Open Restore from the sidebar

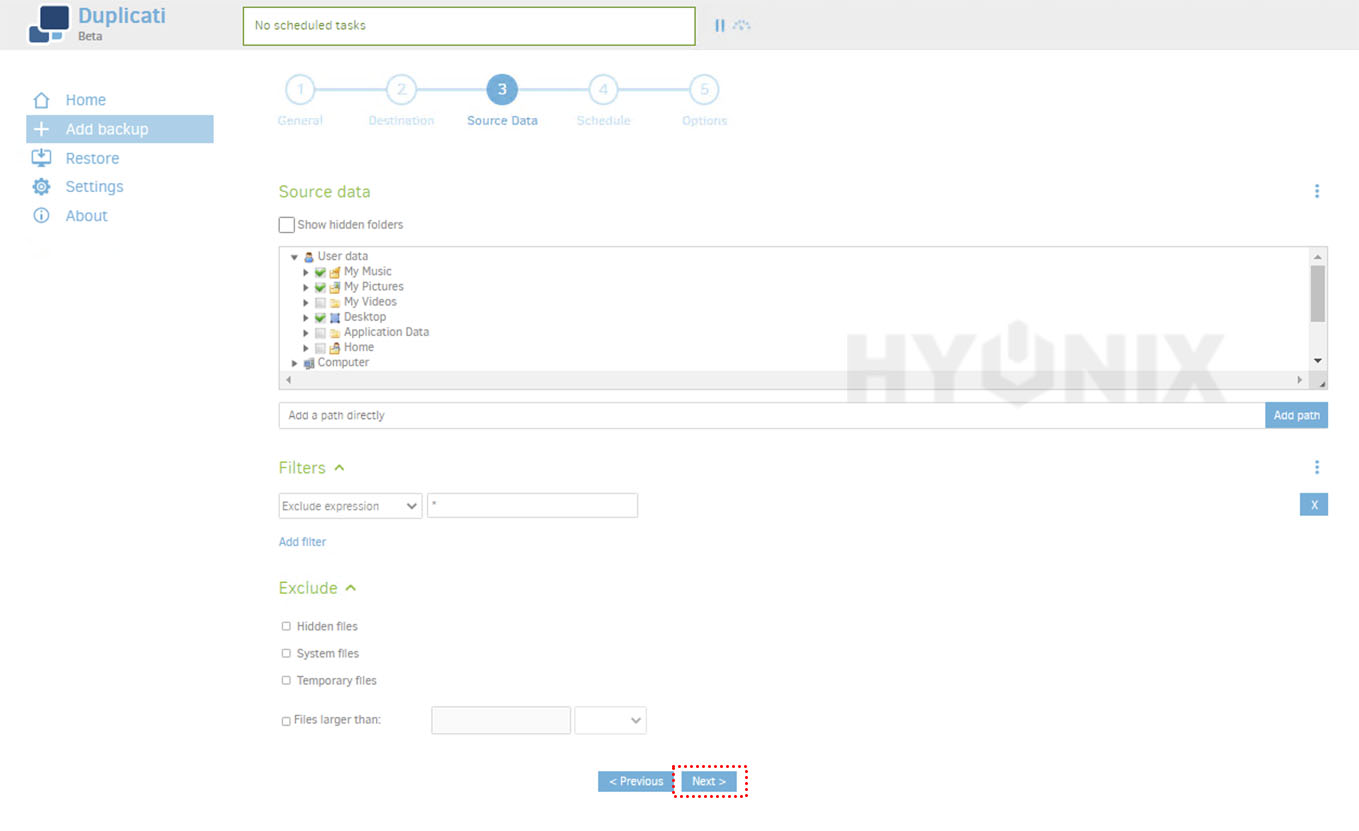(41, 158)
